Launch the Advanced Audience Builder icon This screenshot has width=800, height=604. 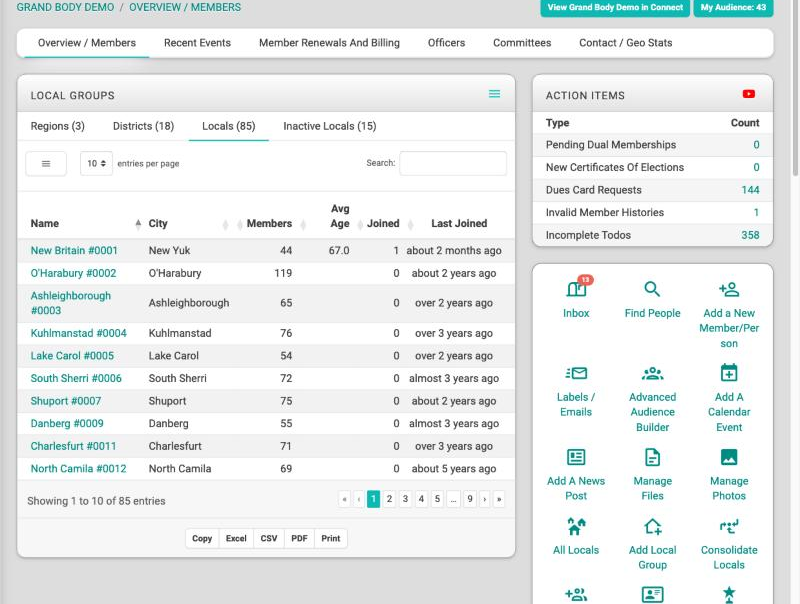point(652,373)
